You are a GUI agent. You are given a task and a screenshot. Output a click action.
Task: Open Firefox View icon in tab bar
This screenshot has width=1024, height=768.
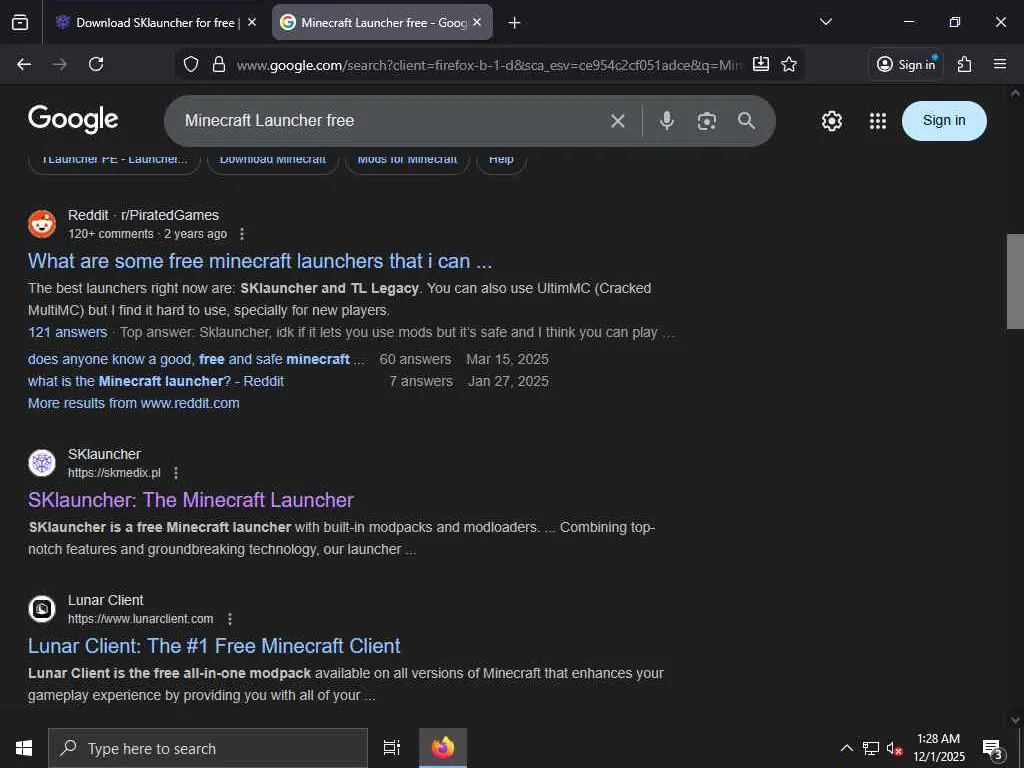pyautogui.click(x=20, y=22)
